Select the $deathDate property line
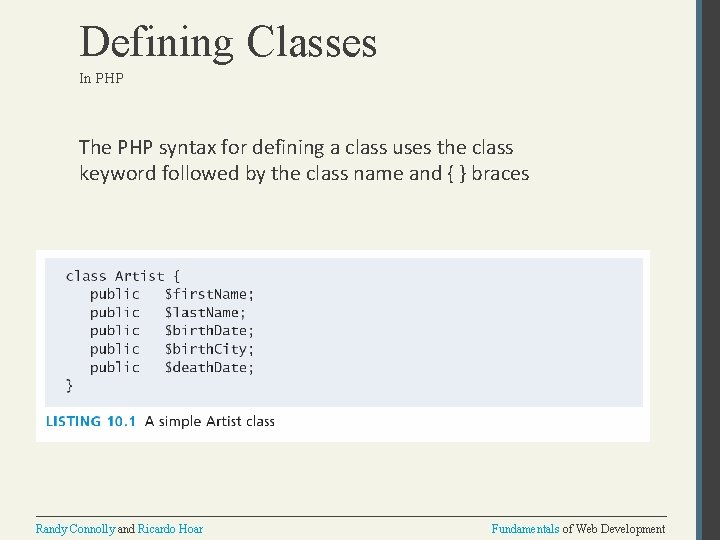720x540 pixels. click(x=172, y=367)
